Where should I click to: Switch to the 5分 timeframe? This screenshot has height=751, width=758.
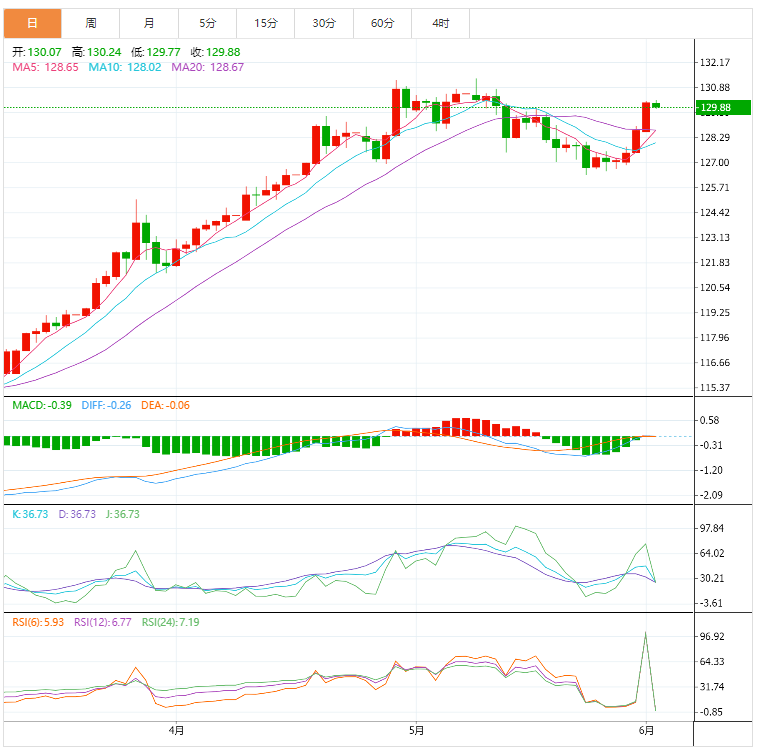tap(207, 22)
